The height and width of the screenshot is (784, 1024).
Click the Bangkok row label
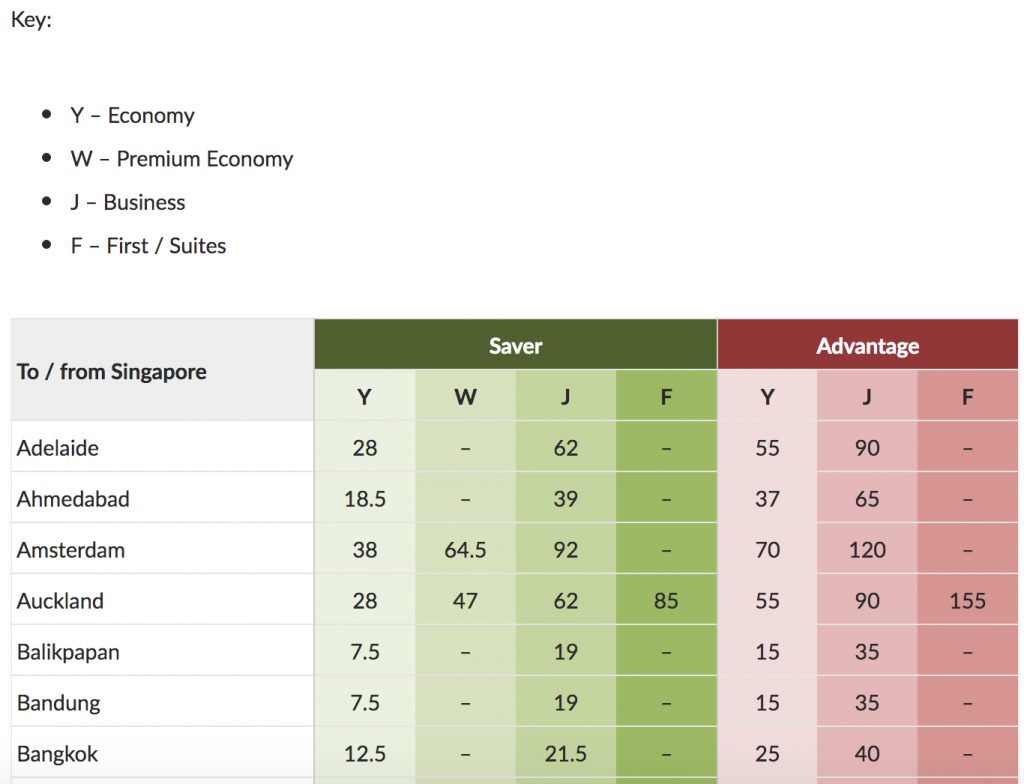(x=58, y=754)
